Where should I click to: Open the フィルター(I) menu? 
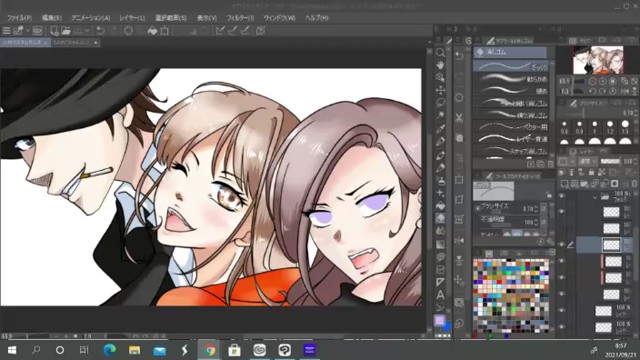tap(240, 18)
